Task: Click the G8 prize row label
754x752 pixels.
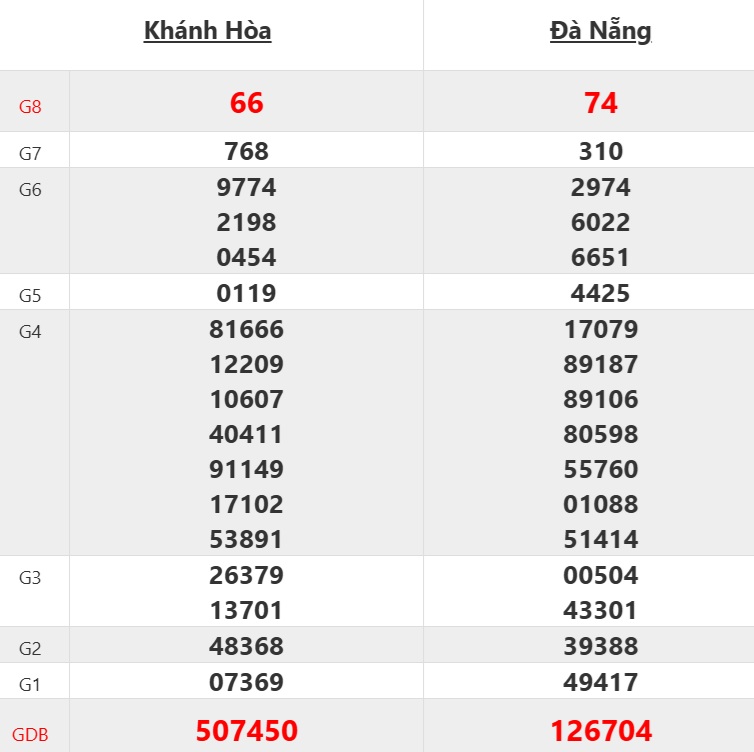Action: [x=31, y=104]
